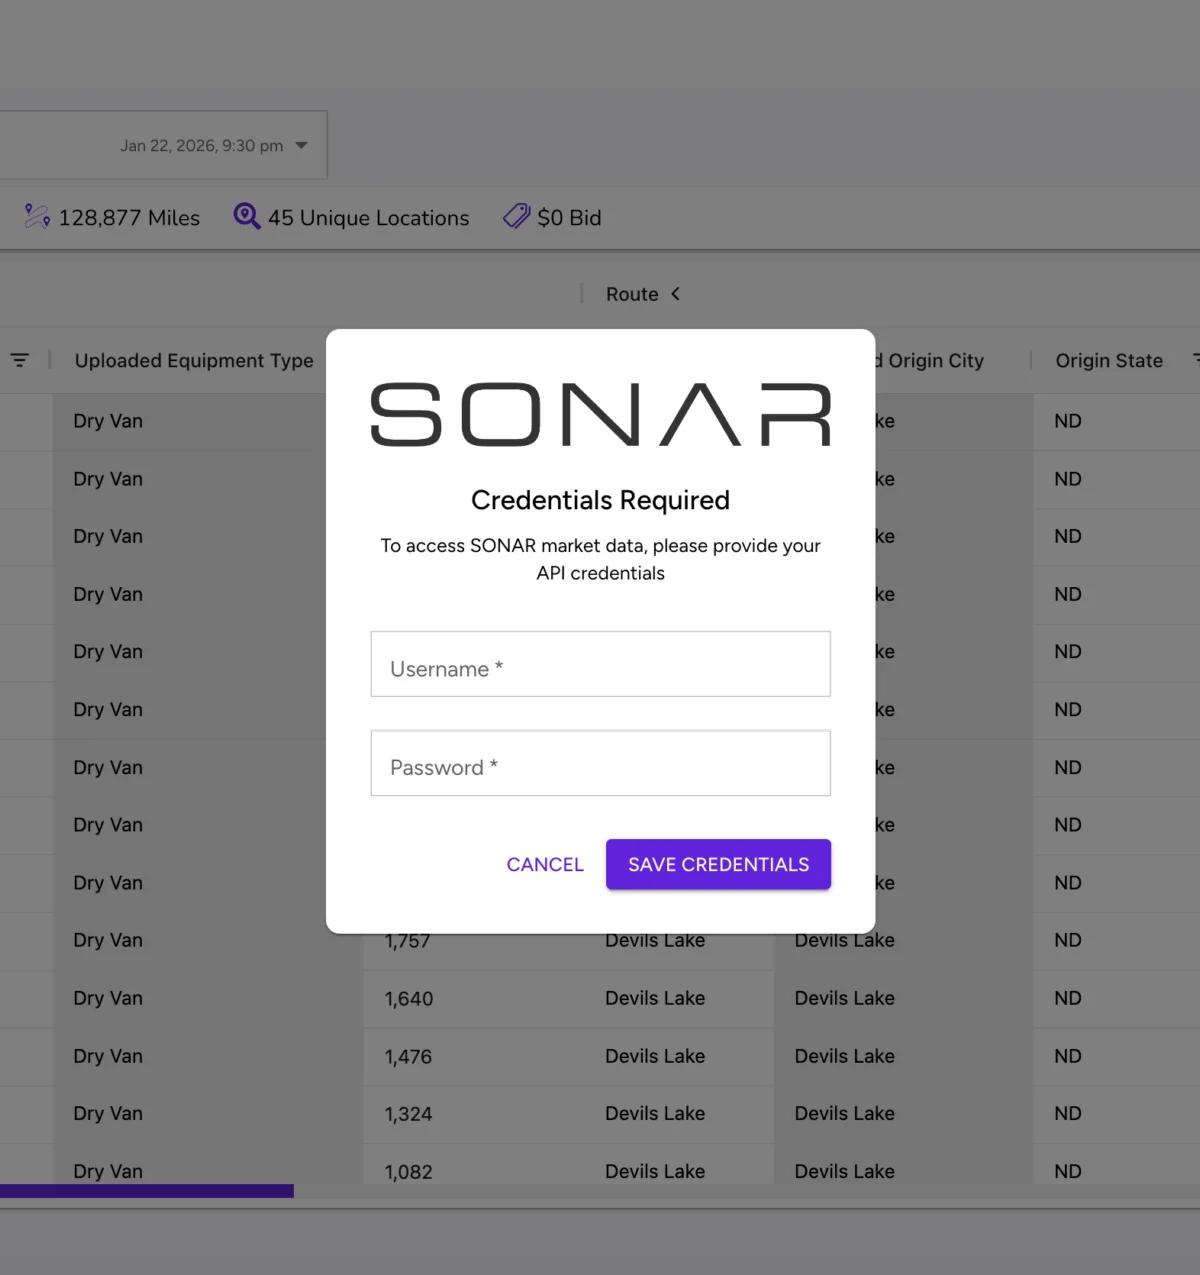Click the filter icon left of Uploaded Equipment Type
This screenshot has height=1275, width=1200.
click(20, 360)
